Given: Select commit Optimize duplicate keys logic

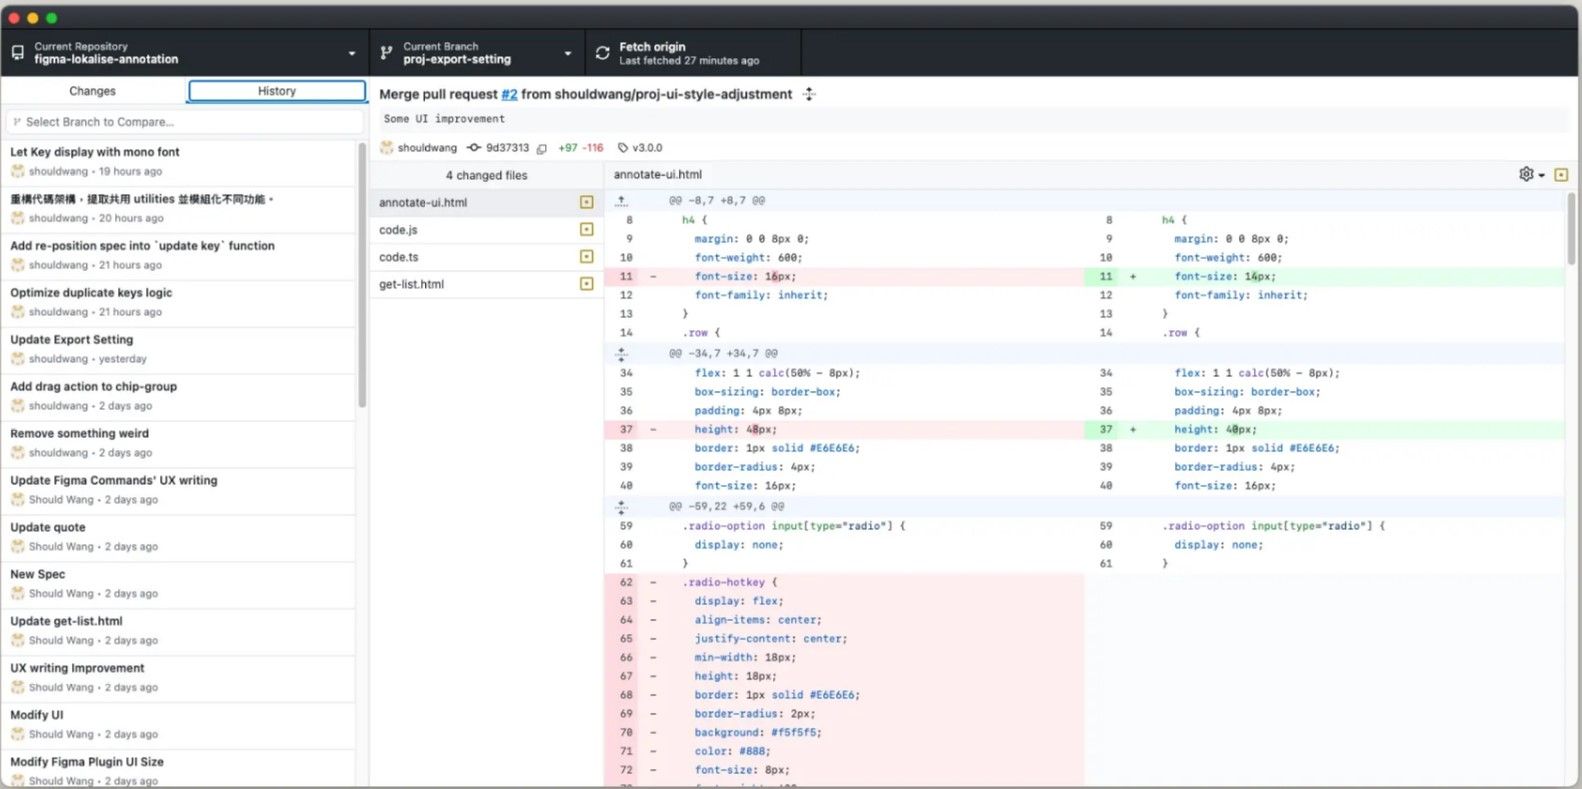Looking at the screenshot, I should (179, 303).
